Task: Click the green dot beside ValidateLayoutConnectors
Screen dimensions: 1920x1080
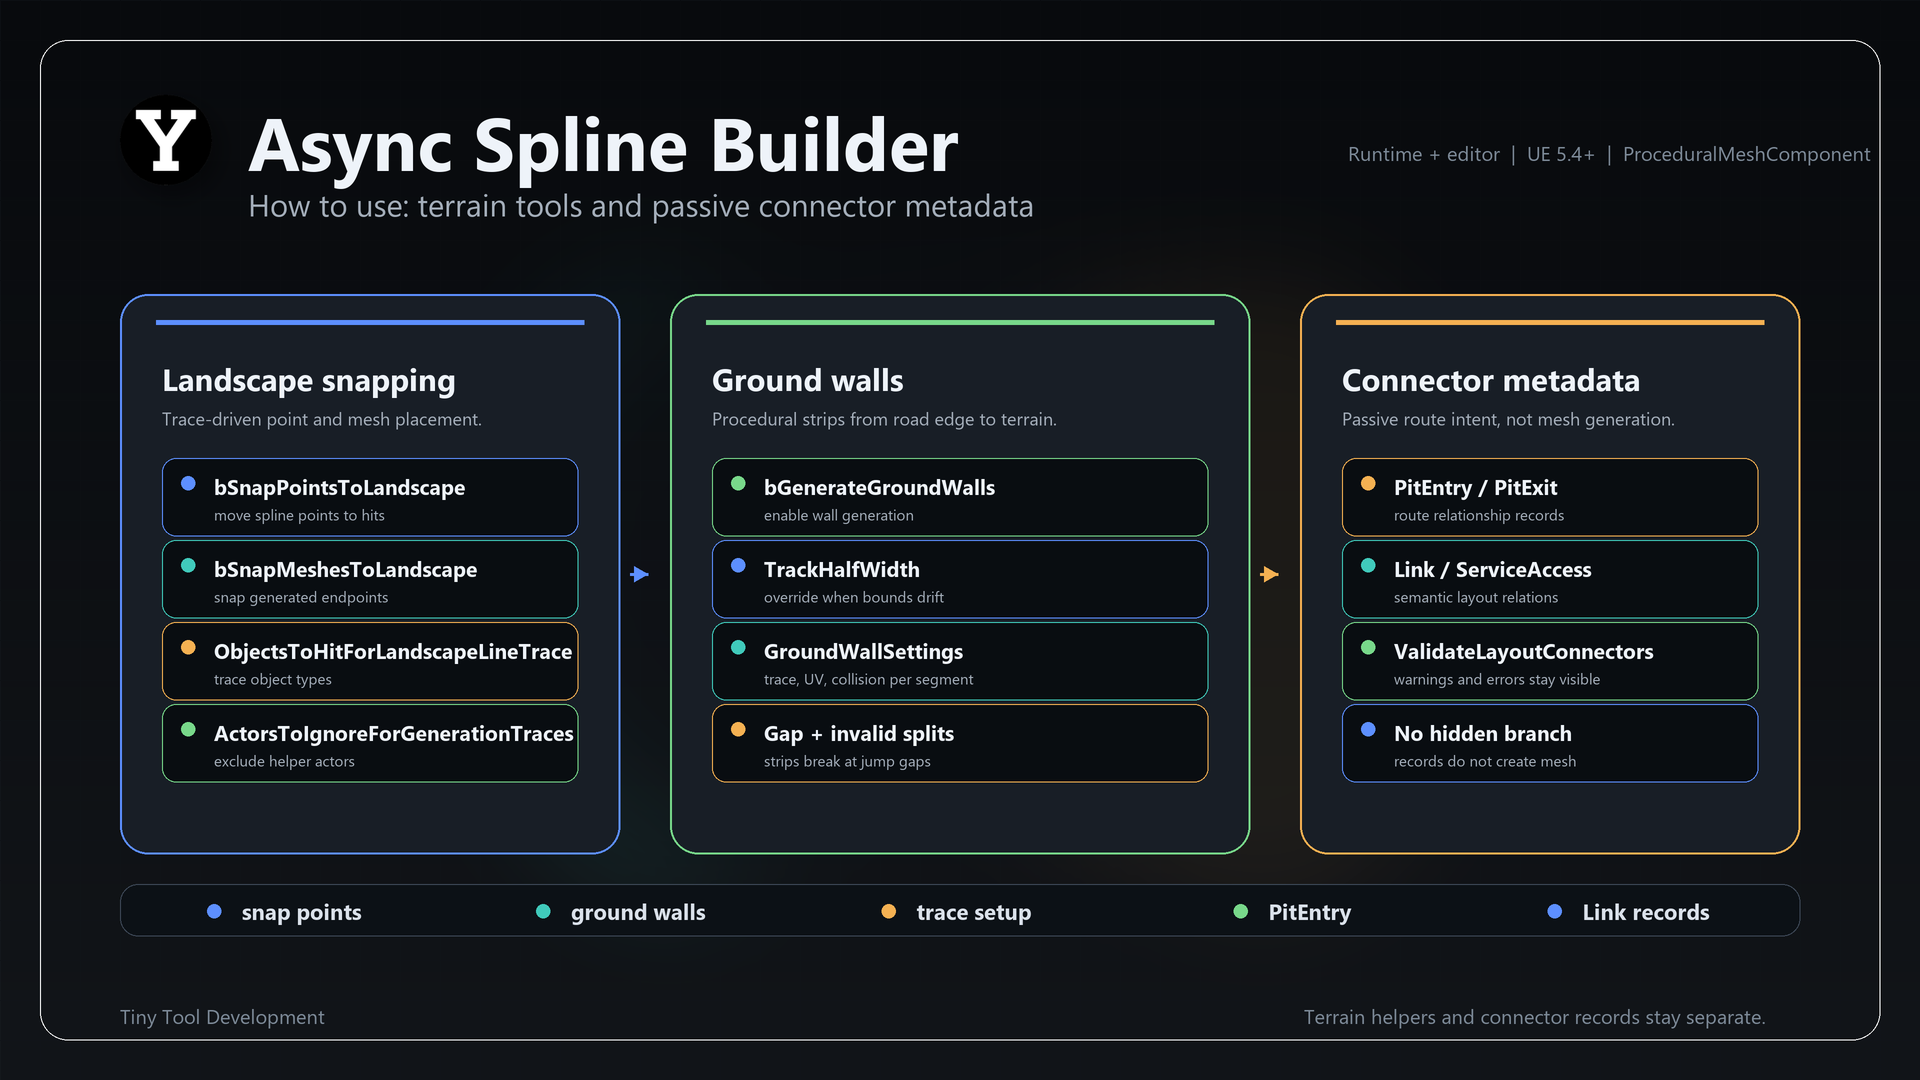Action: 1368,647
